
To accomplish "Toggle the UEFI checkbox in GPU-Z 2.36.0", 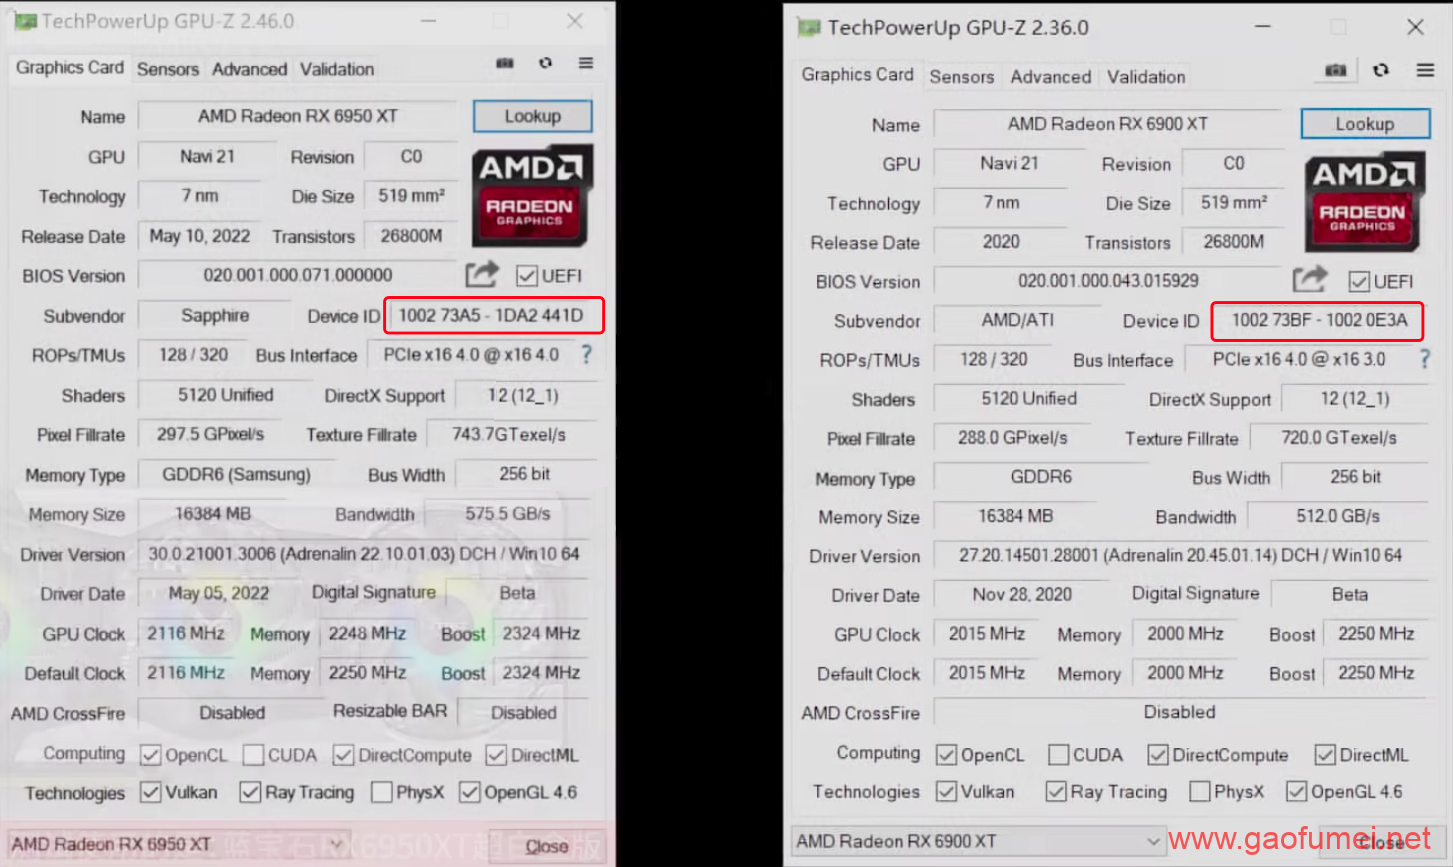I will click(x=1359, y=282).
